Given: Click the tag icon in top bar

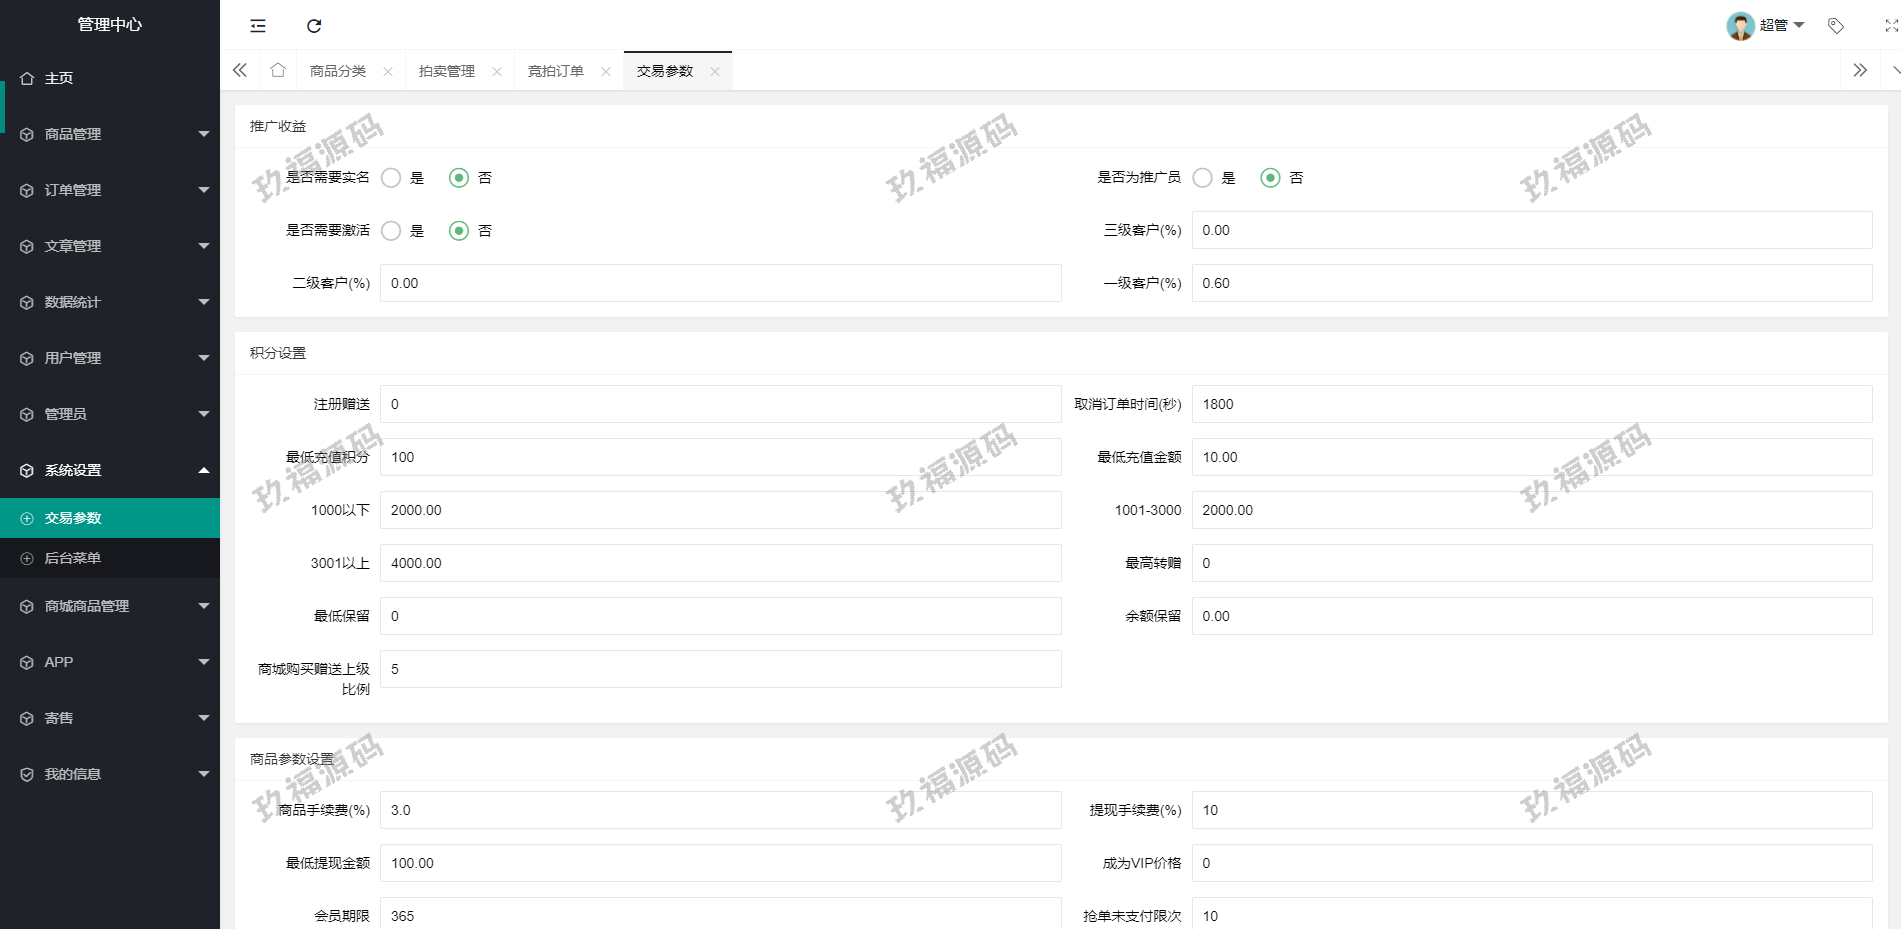Looking at the screenshot, I should coord(1836,26).
